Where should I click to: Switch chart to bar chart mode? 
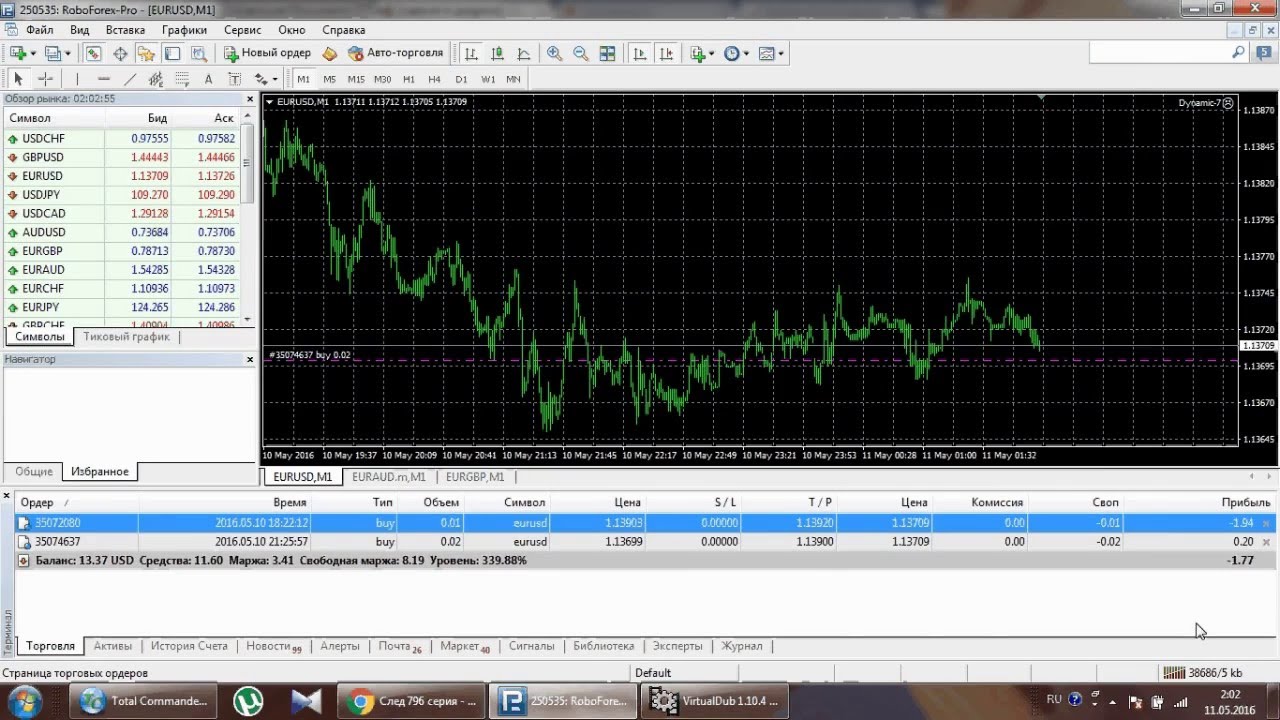point(471,53)
